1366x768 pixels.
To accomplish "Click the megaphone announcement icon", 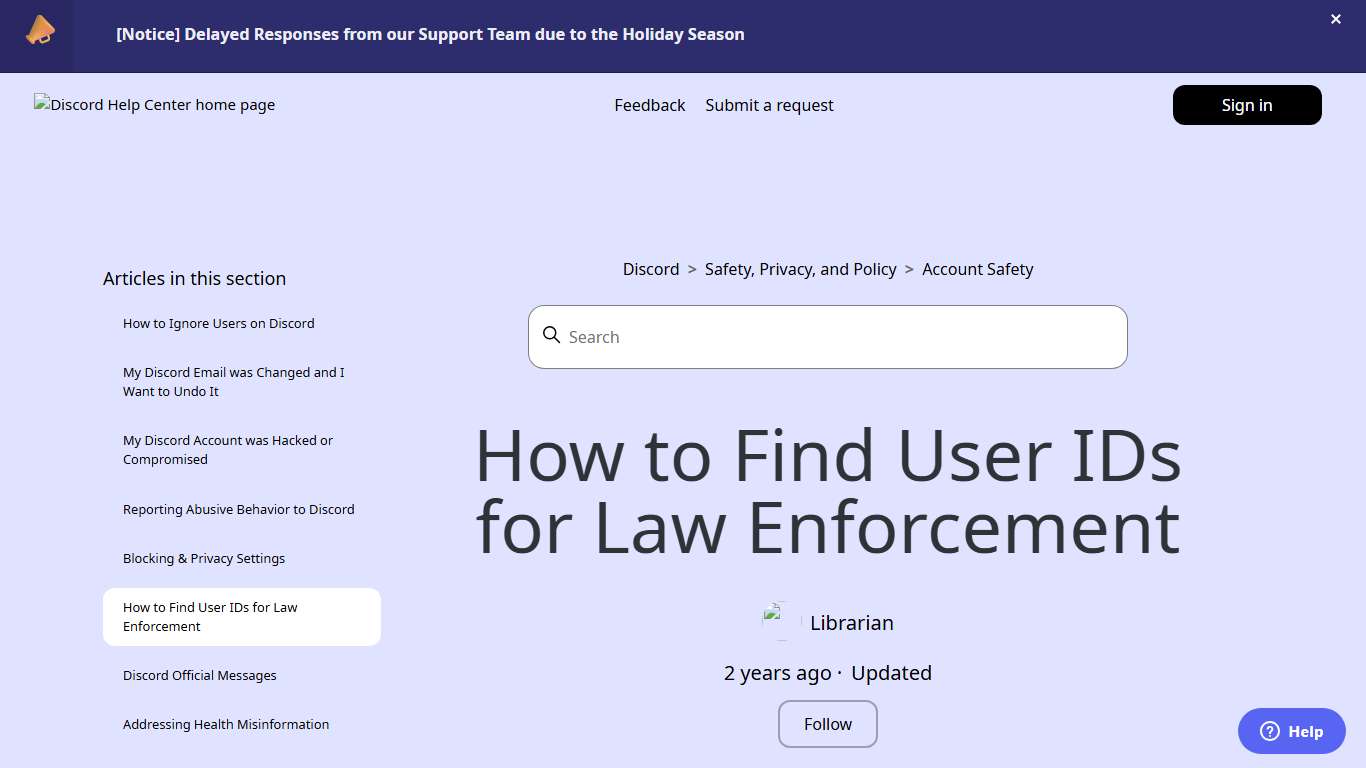I will tap(38, 30).
